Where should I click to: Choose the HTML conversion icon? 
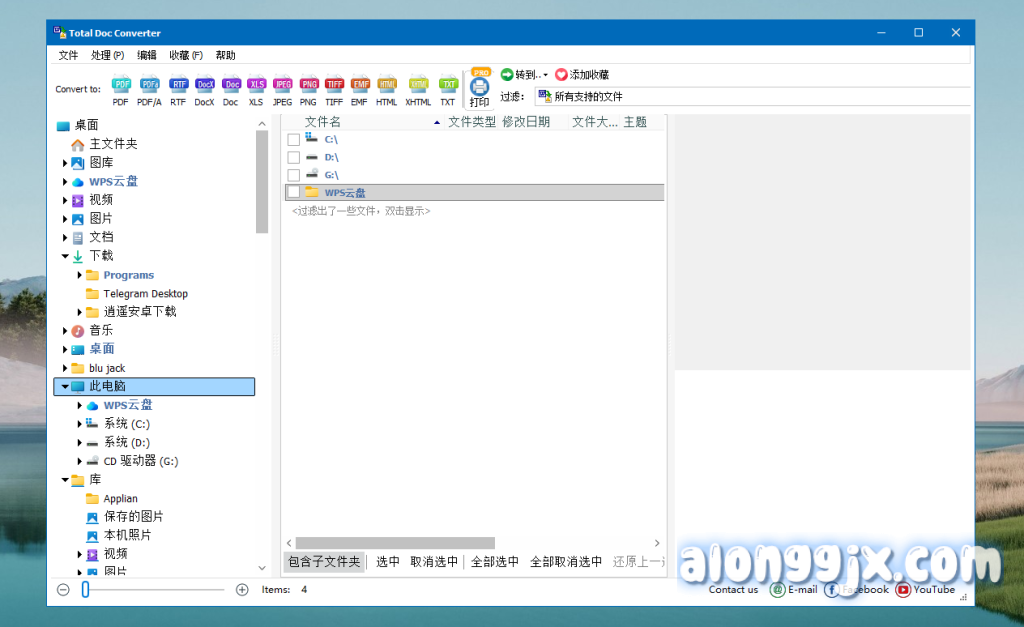(x=386, y=87)
